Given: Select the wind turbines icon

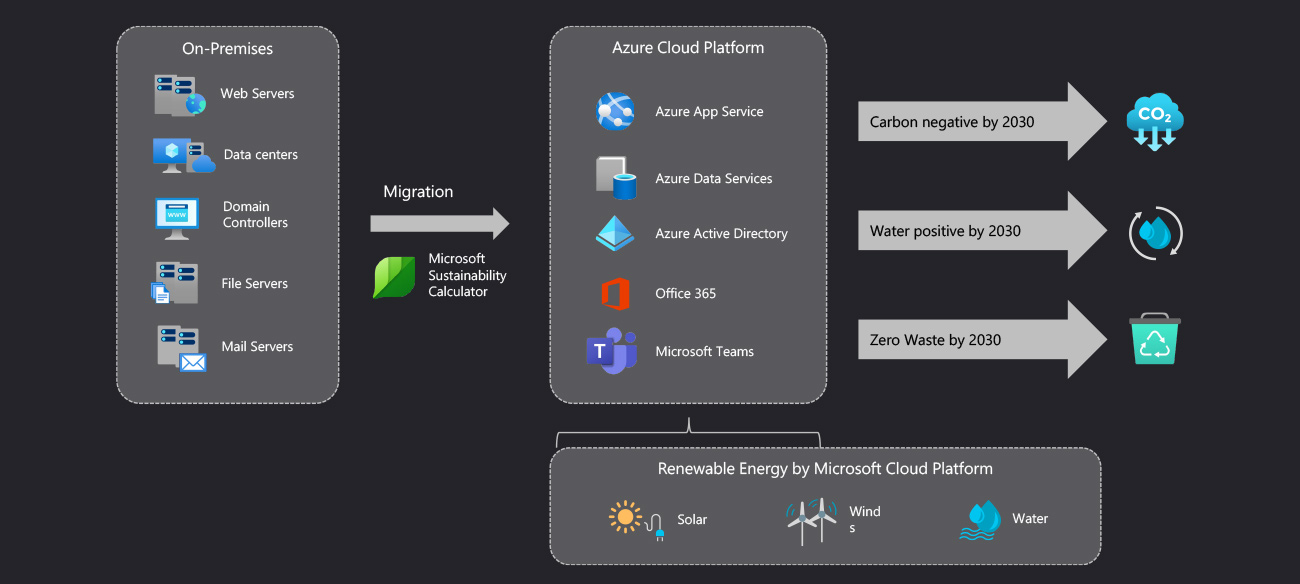Looking at the screenshot, I should pos(811,519).
